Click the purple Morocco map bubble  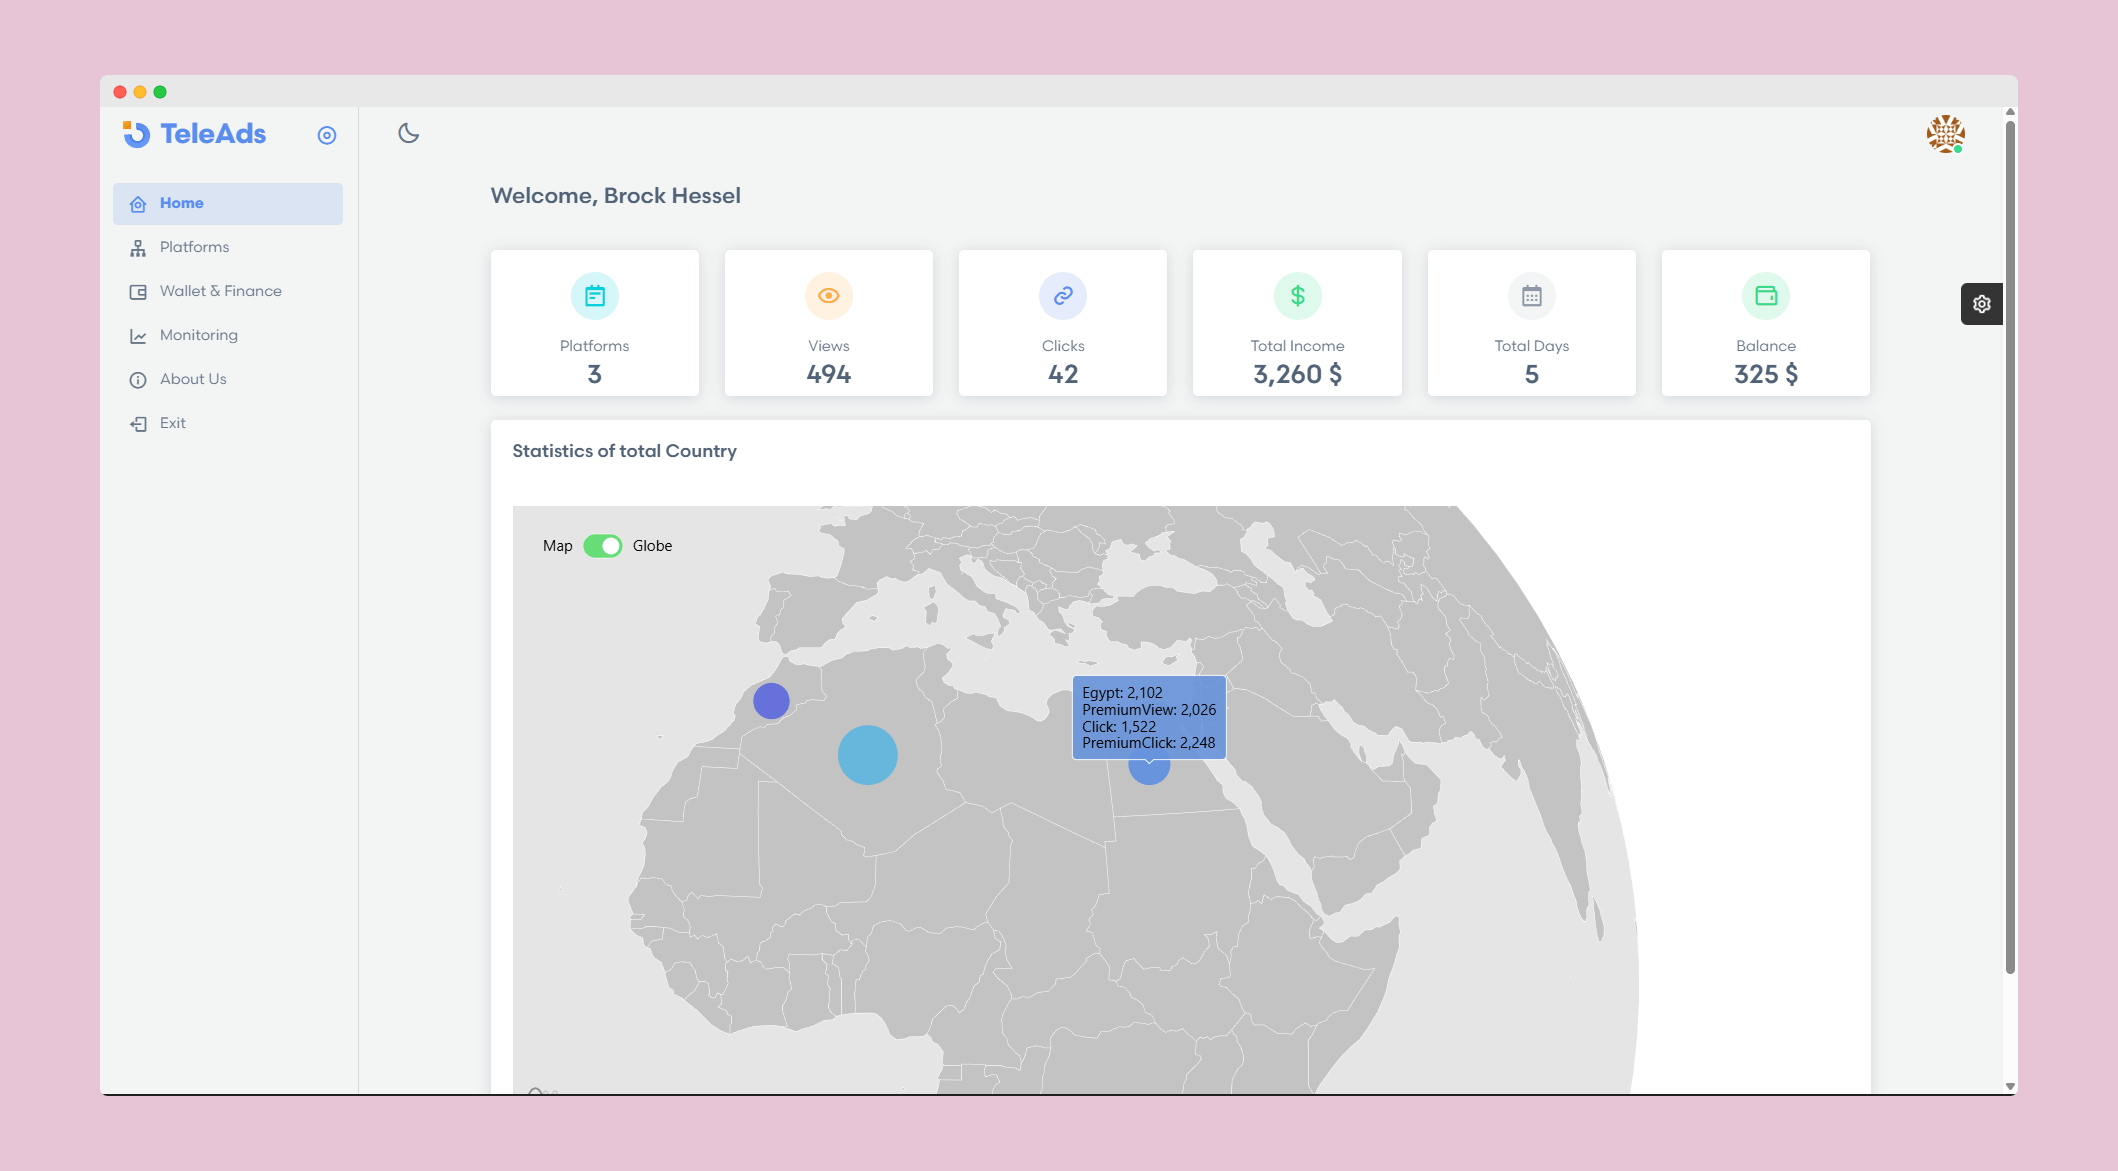tap(771, 701)
